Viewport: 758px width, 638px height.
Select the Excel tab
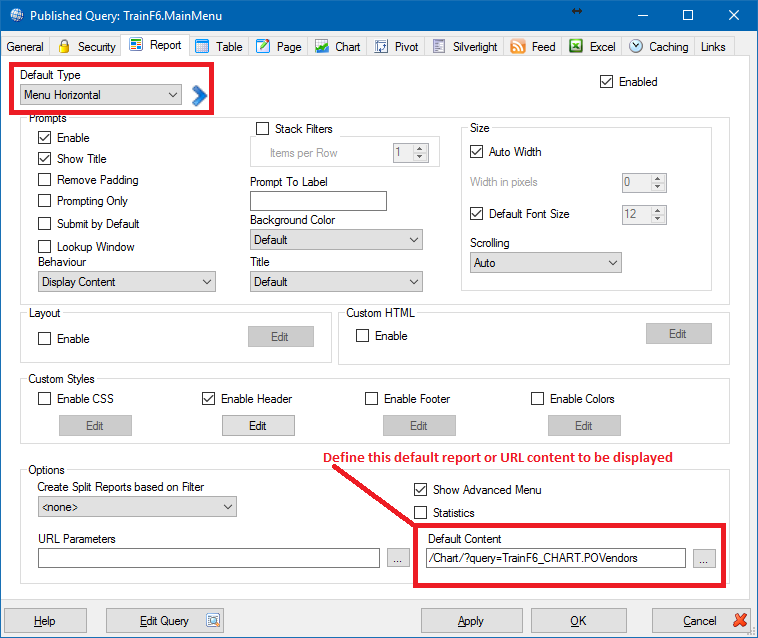(x=592, y=46)
